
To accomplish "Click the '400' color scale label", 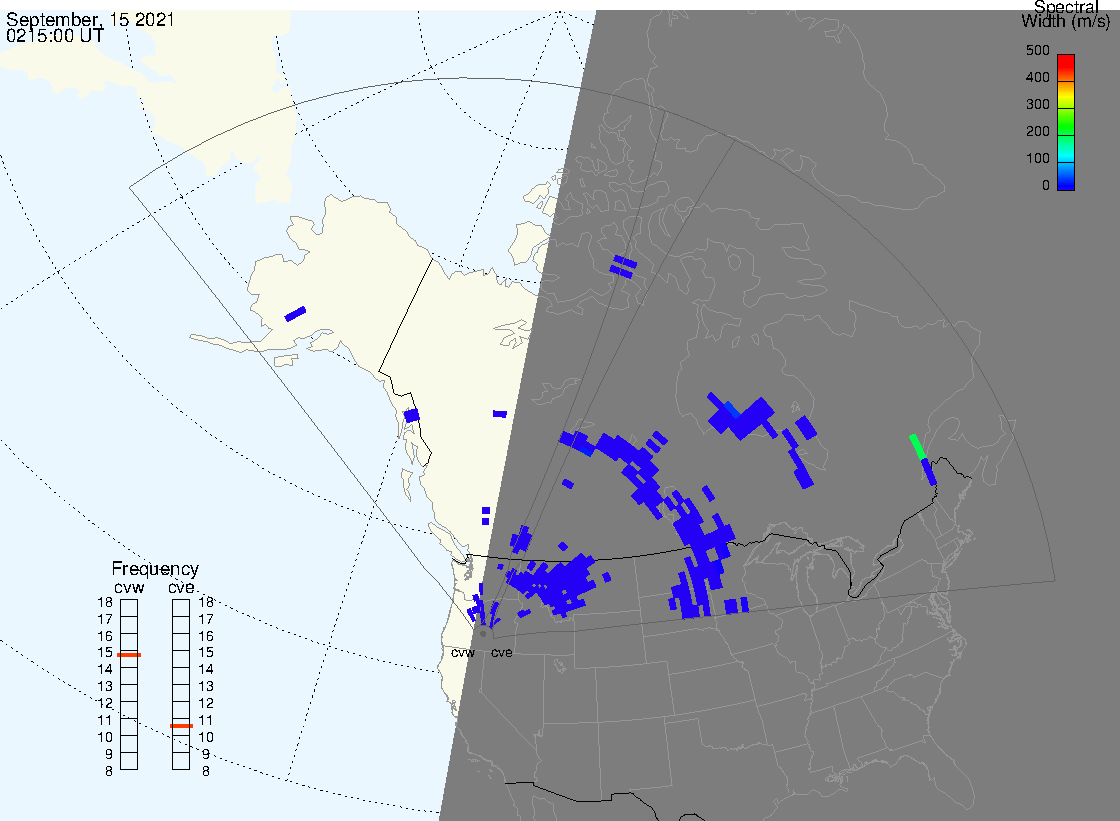I will (x=1037, y=77).
